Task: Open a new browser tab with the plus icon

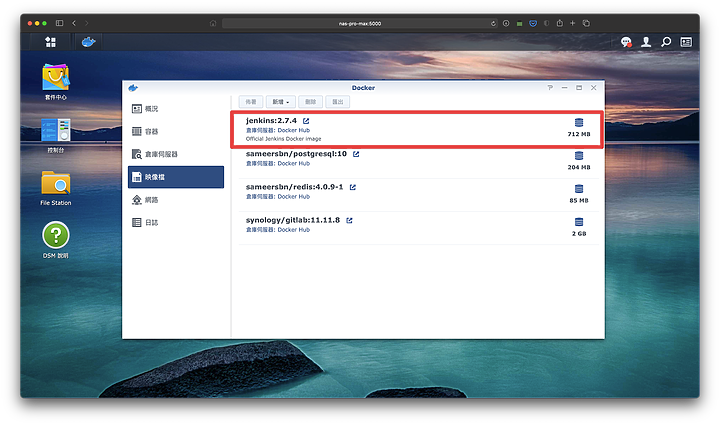Action: (x=573, y=23)
